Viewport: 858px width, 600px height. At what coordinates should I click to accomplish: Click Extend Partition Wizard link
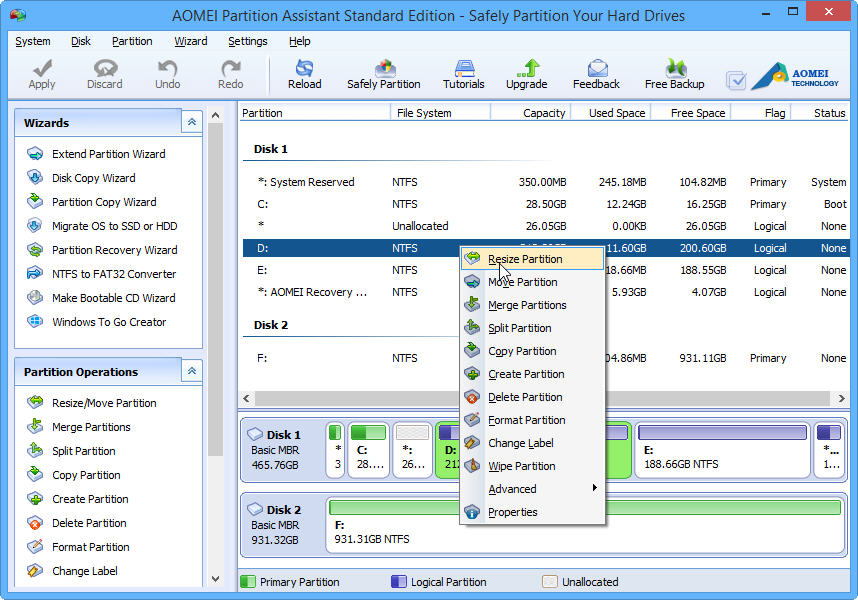pos(108,154)
